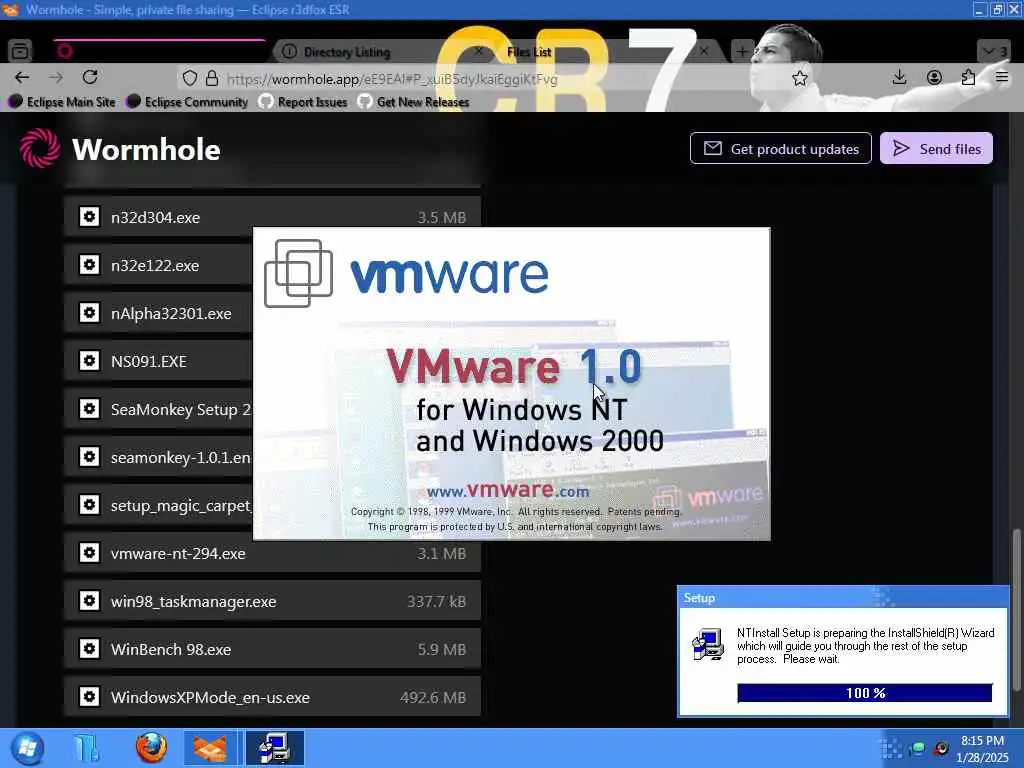Click the gear icon beside seamonkey-1.0.1
The width and height of the screenshot is (1024, 768).
[89, 456]
